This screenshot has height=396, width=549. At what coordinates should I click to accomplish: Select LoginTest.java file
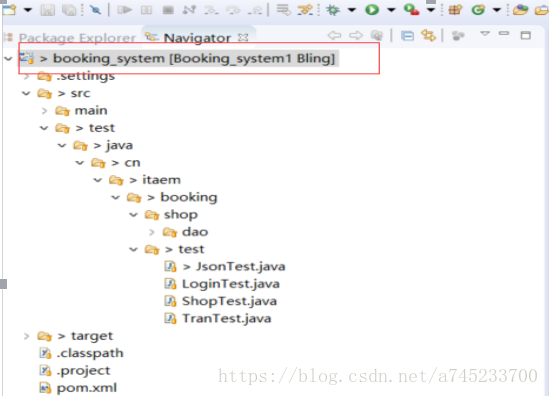pyautogui.click(x=222, y=284)
